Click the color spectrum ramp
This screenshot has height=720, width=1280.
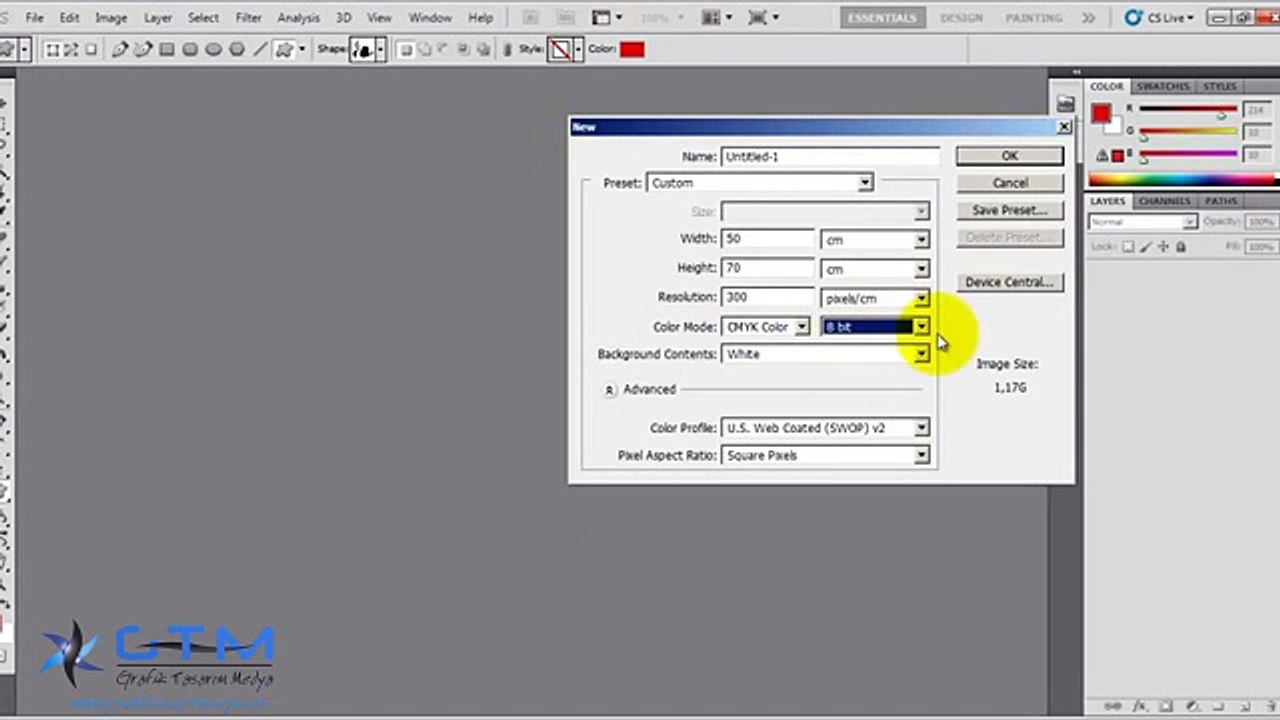click(1182, 180)
